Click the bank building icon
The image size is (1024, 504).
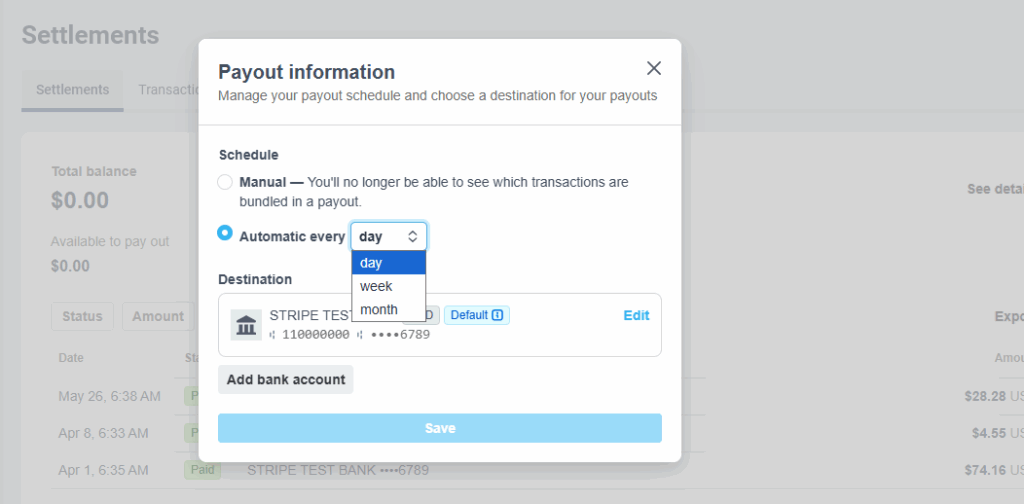coord(246,325)
